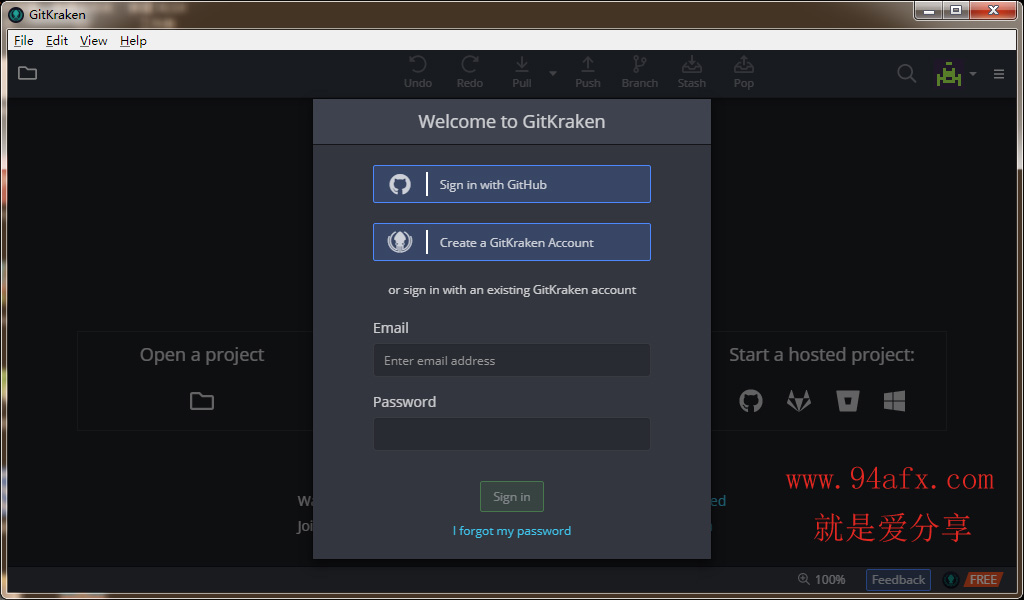Start a hosted project on GitLab icon
Screen dimensions: 1024x600
(799, 401)
